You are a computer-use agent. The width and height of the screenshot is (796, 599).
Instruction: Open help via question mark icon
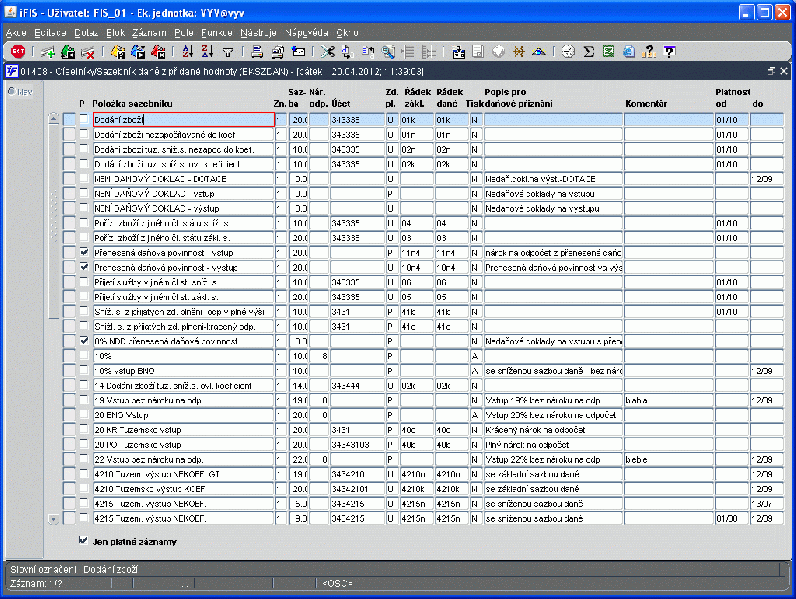tap(649, 51)
